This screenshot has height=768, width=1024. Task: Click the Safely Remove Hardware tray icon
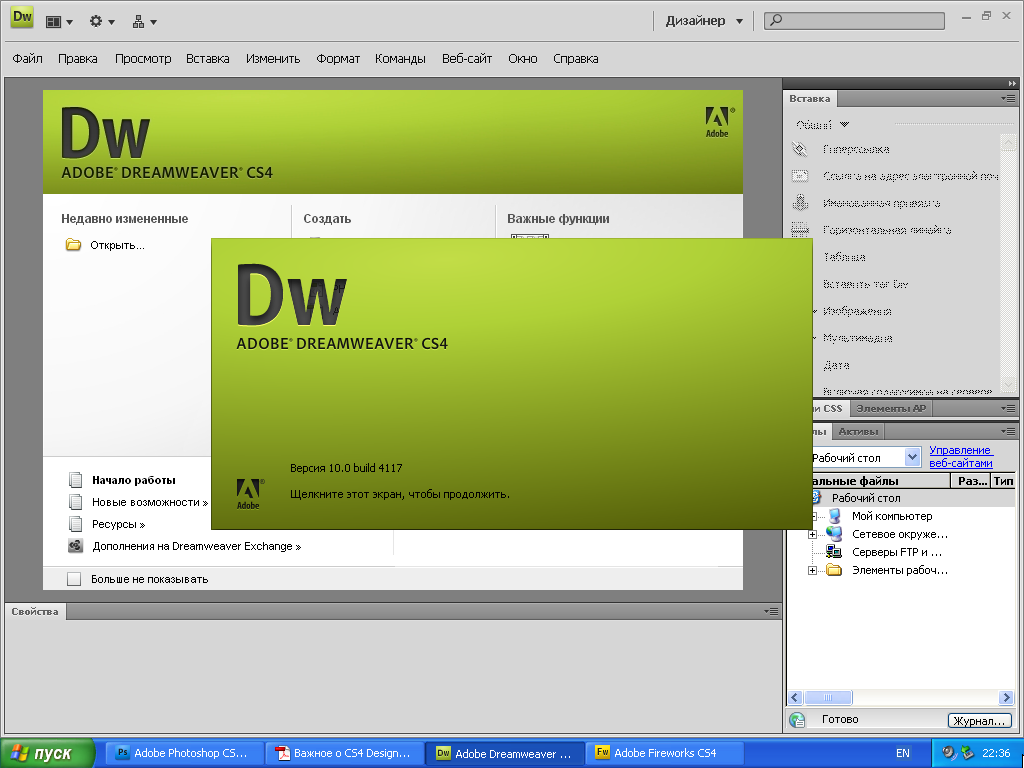click(967, 753)
